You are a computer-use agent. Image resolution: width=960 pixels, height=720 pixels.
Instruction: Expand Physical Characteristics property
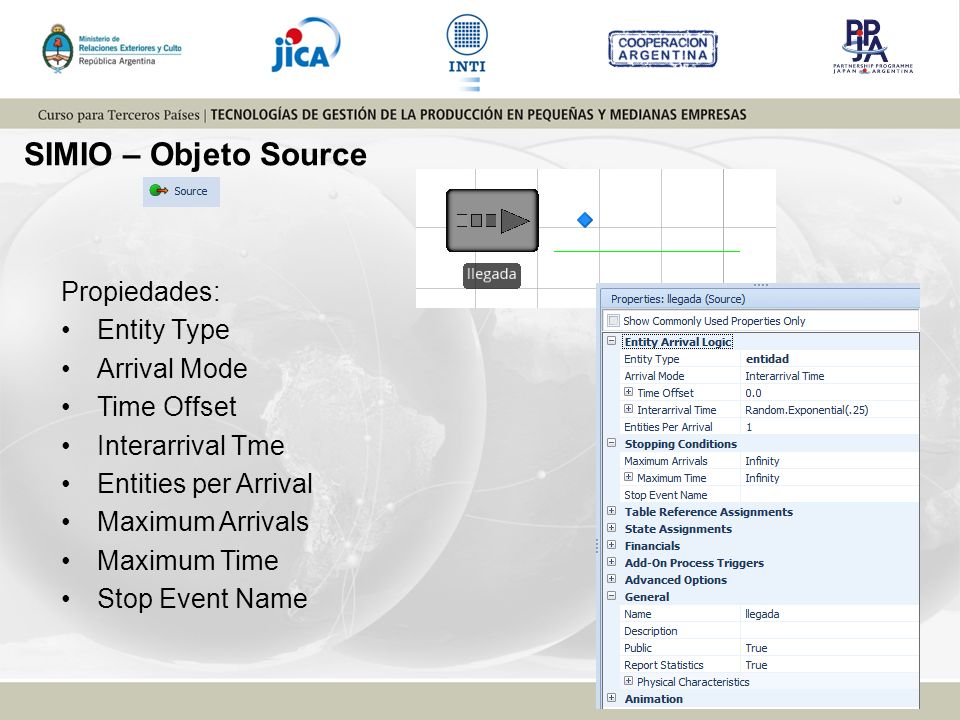(628, 681)
